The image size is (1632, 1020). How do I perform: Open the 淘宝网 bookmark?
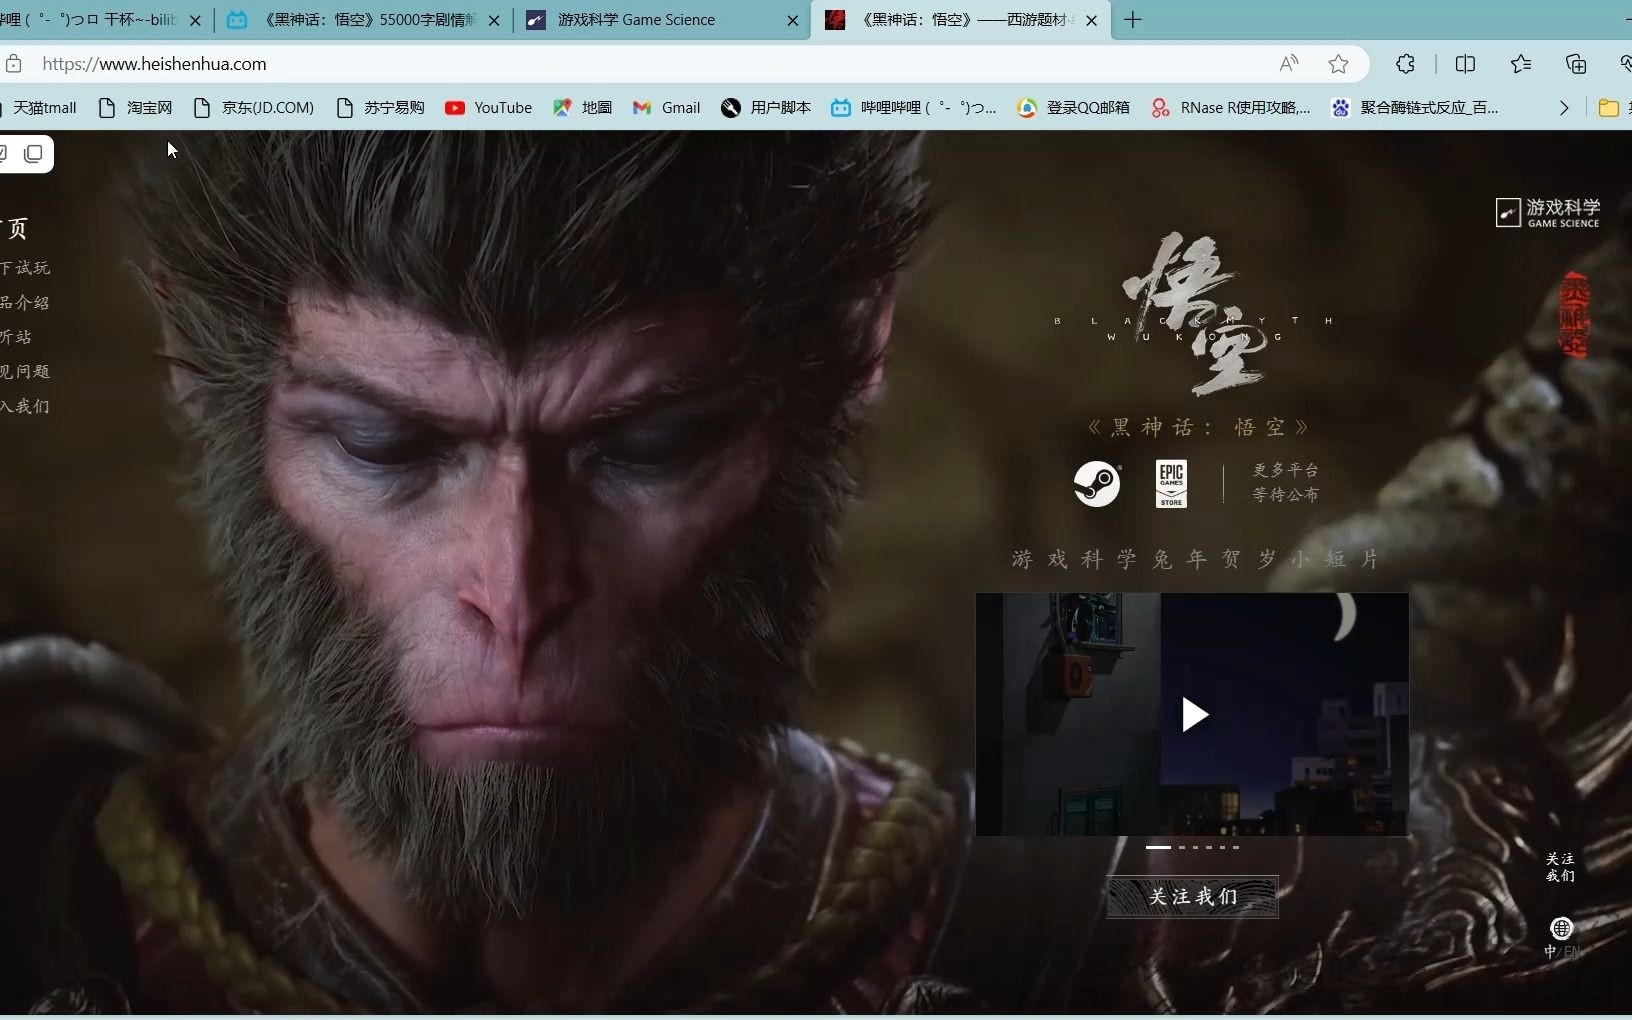point(136,108)
